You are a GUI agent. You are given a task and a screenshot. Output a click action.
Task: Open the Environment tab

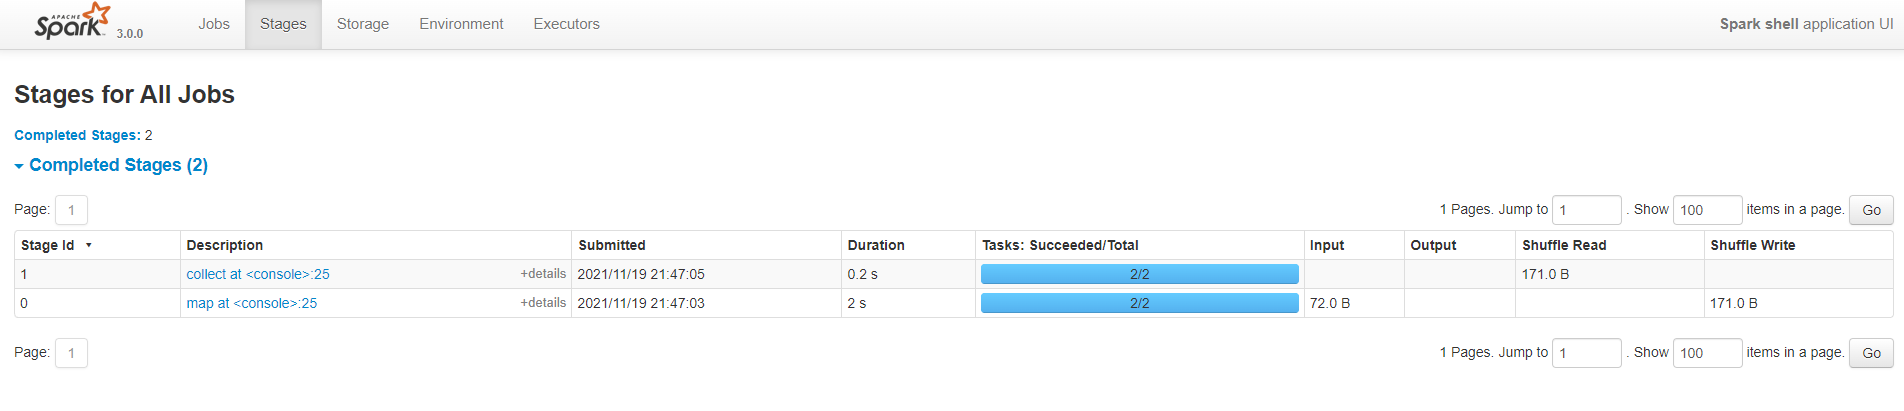coord(461,24)
